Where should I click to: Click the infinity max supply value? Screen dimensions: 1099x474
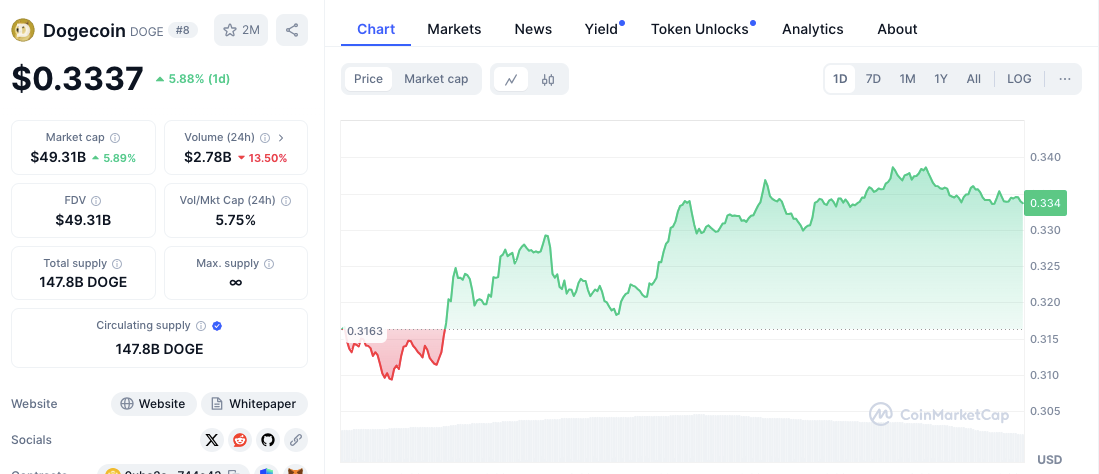(x=236, y=283)
